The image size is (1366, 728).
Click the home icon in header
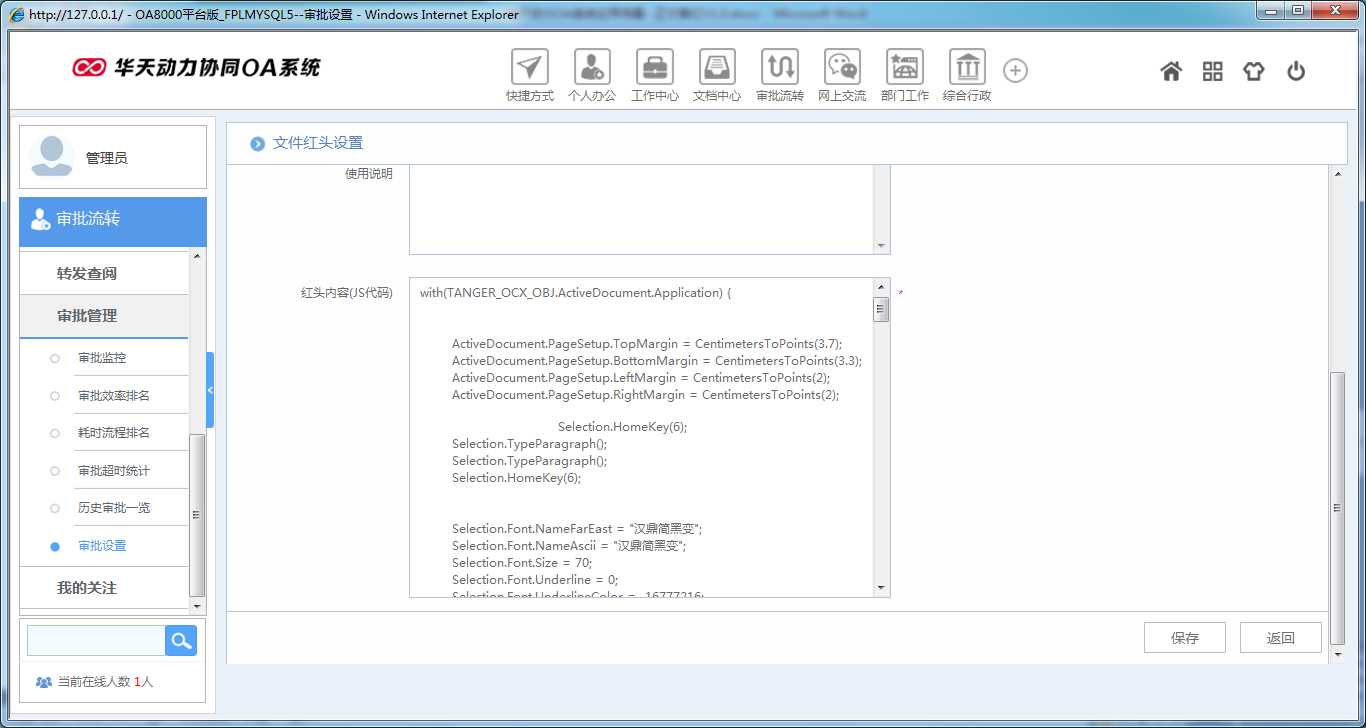(1171, 71)
